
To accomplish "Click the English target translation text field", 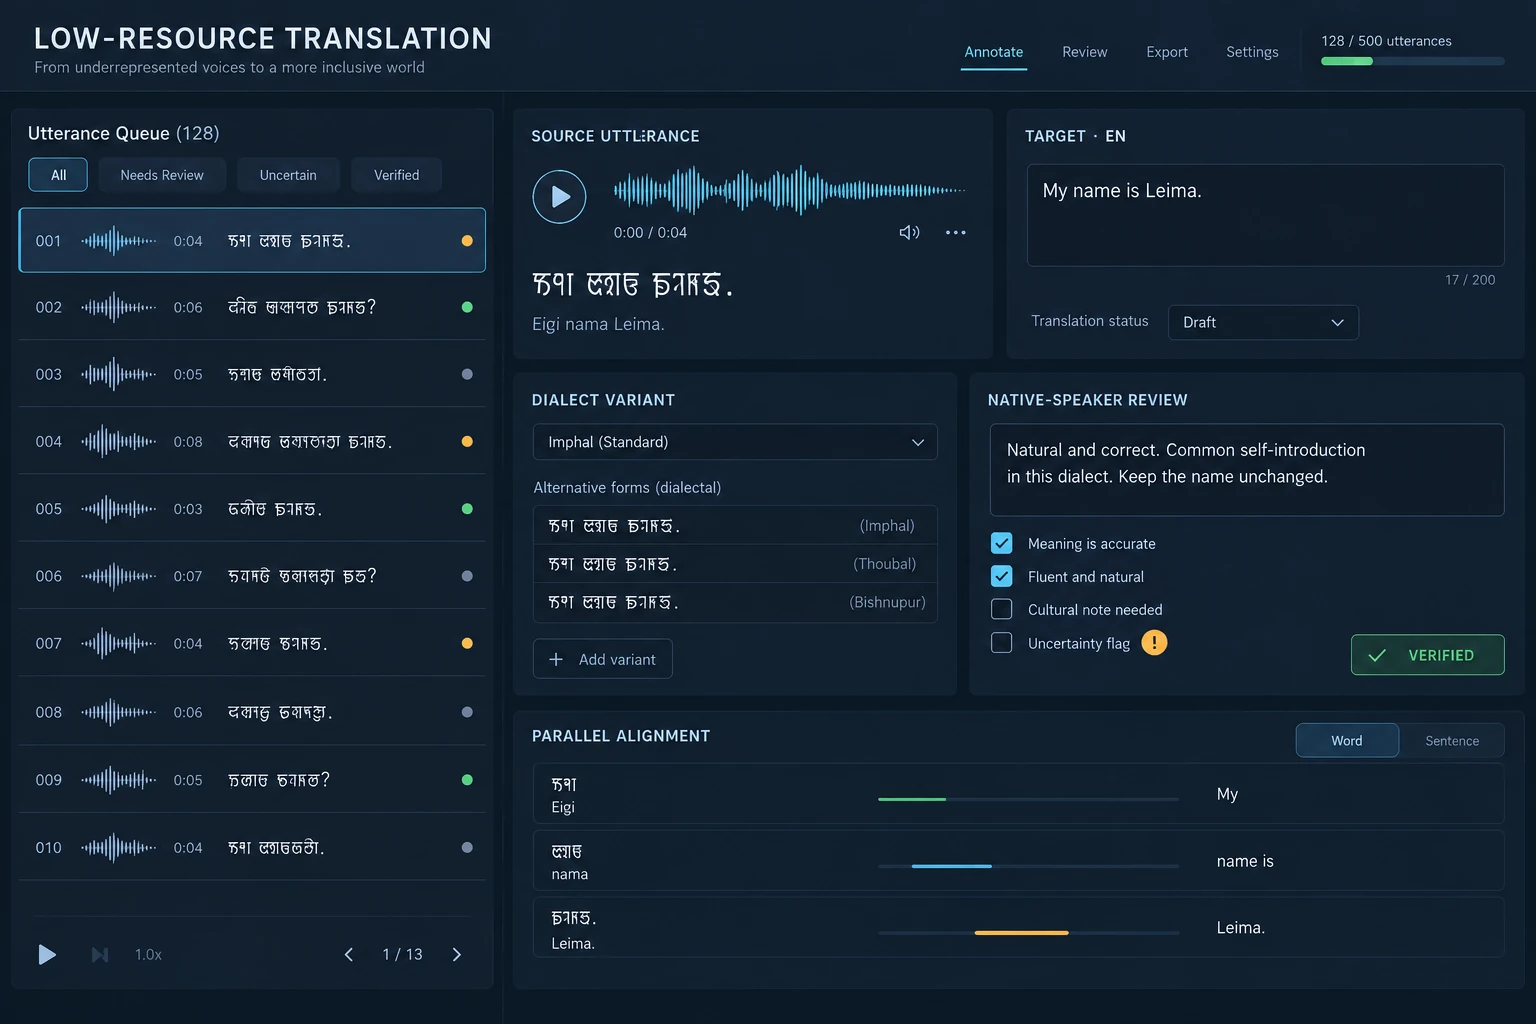I will pos(1265,215).
